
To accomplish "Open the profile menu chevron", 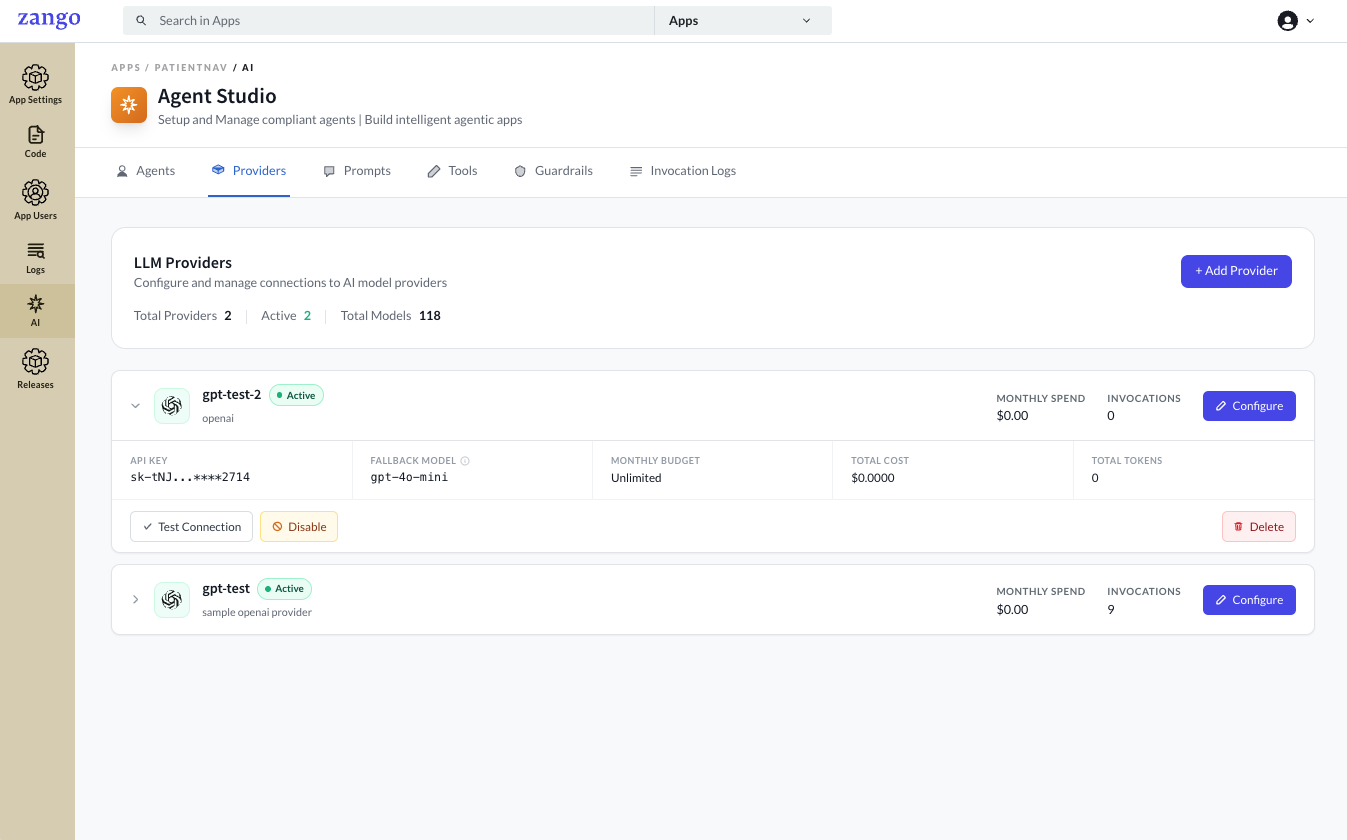I will (x=1310, y=21).
